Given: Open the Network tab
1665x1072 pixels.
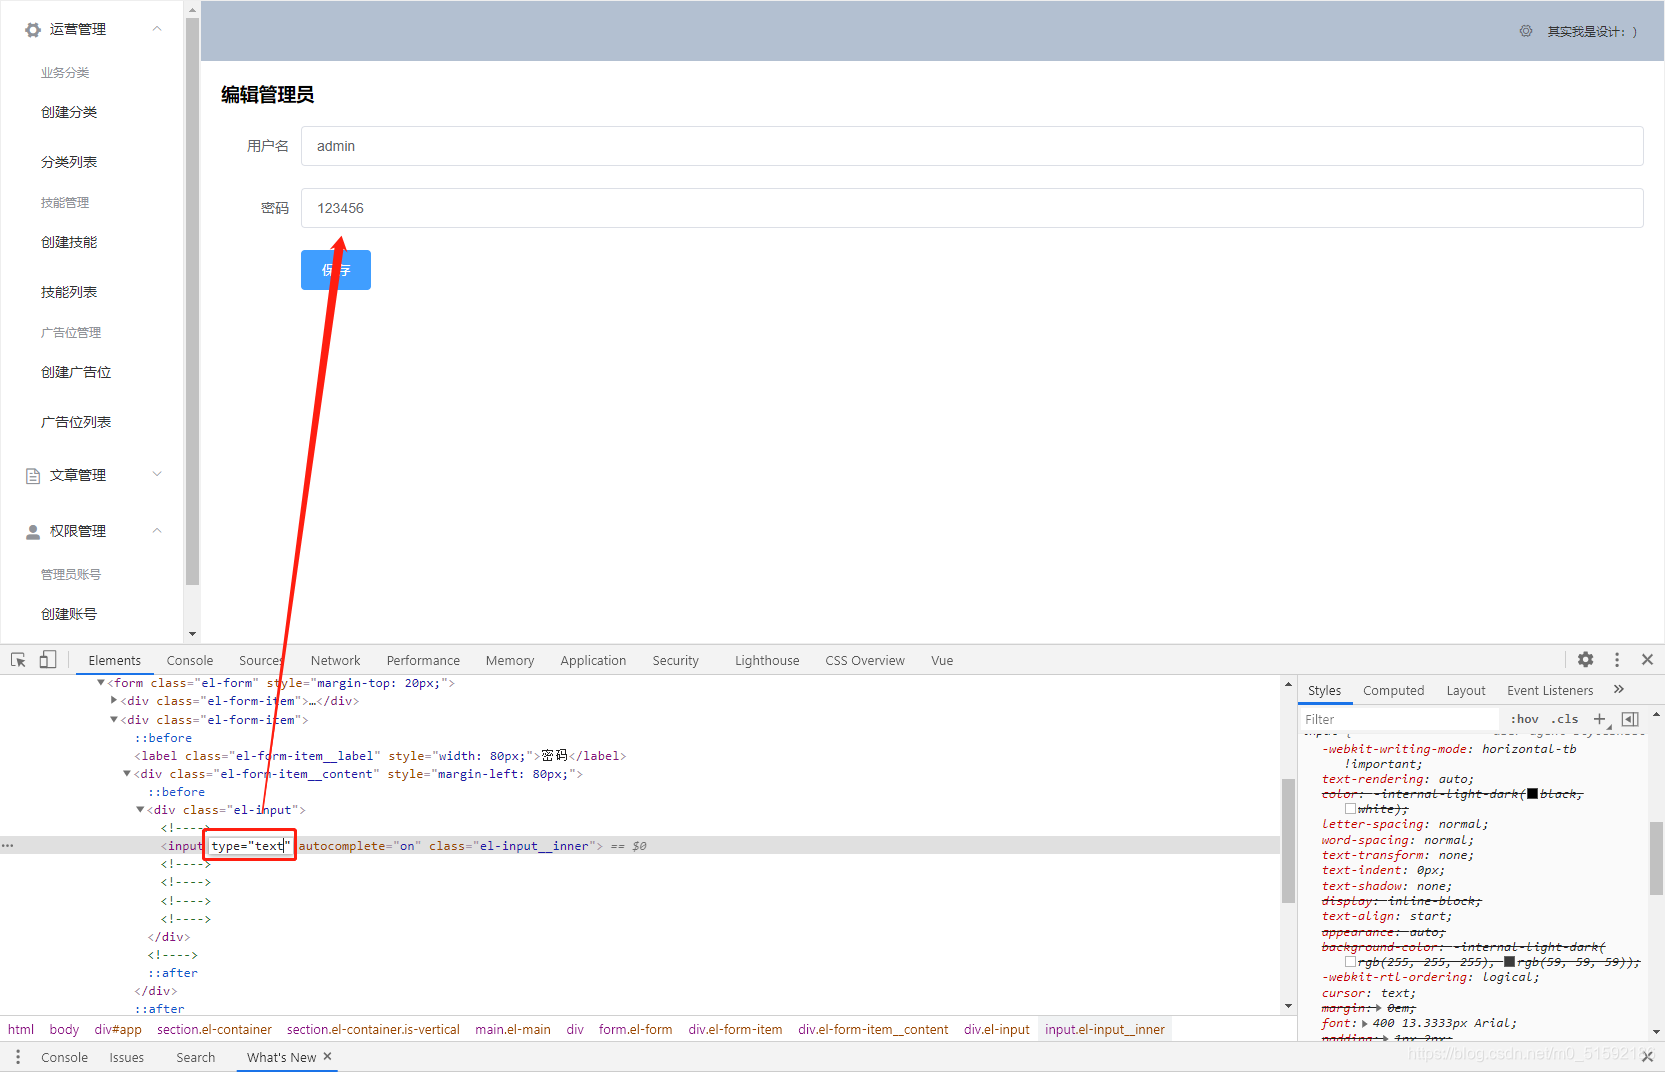Looking at the screenshot, I should click(335, 660).
